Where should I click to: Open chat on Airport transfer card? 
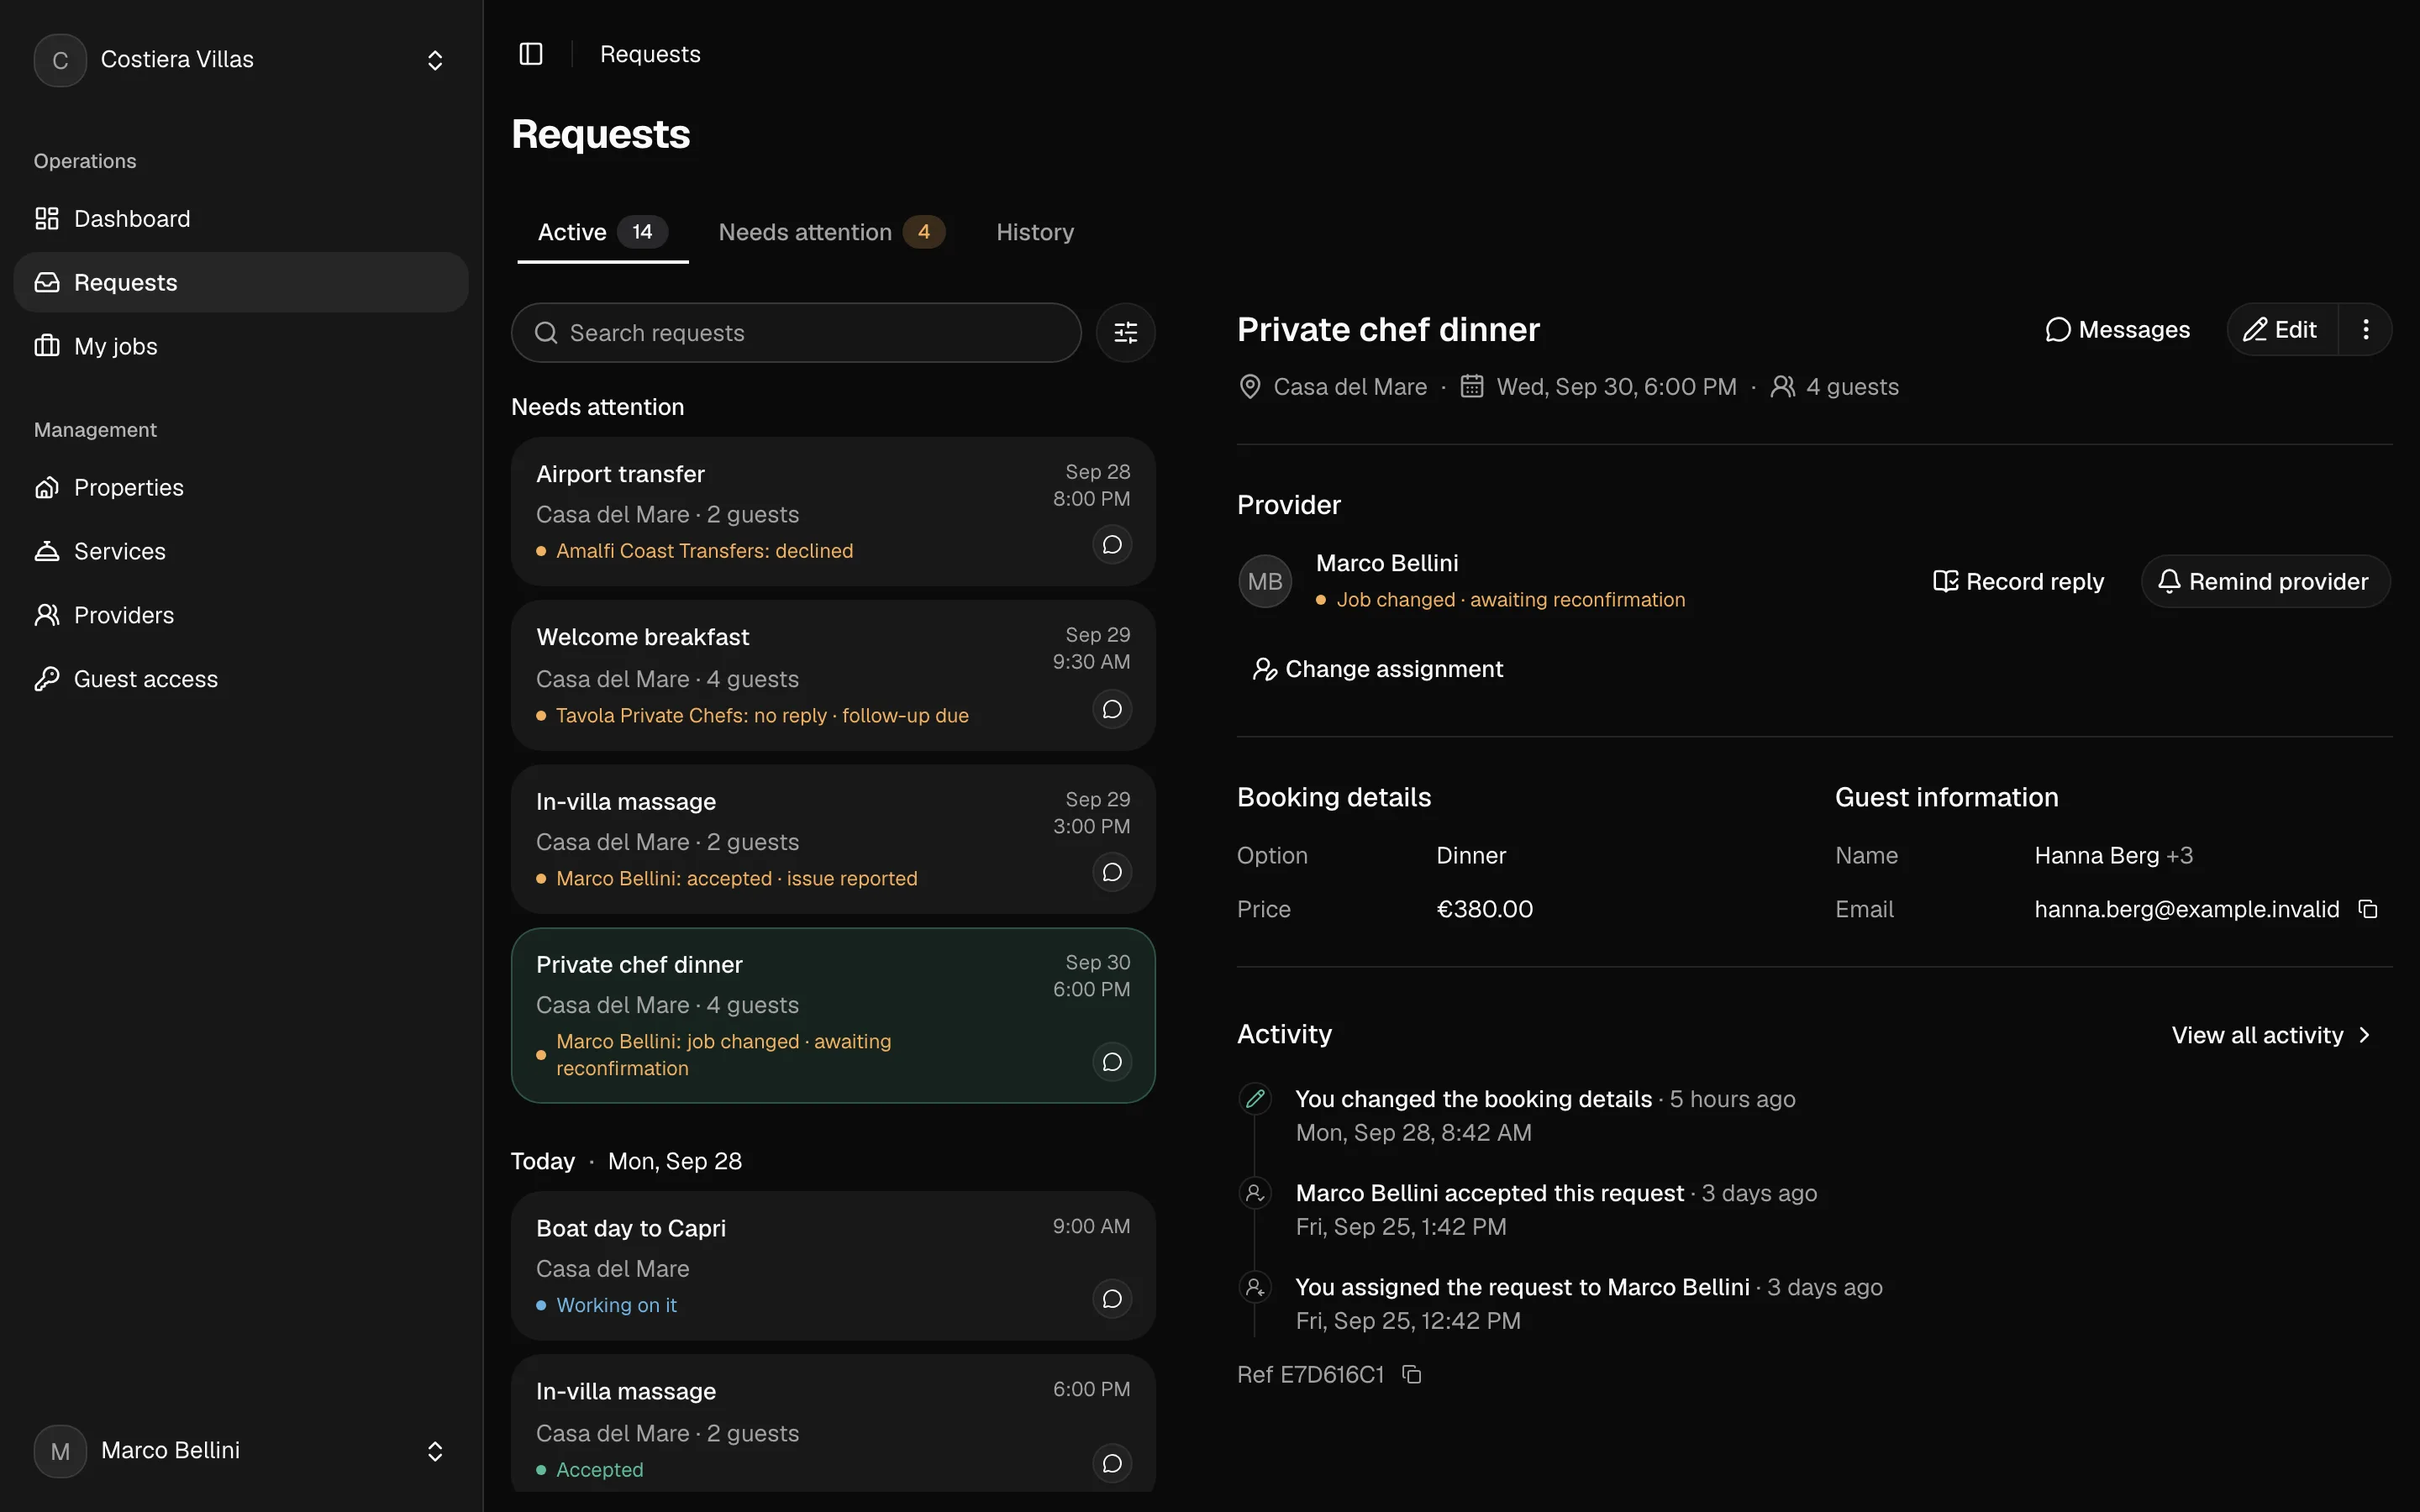coord(1112,545)
